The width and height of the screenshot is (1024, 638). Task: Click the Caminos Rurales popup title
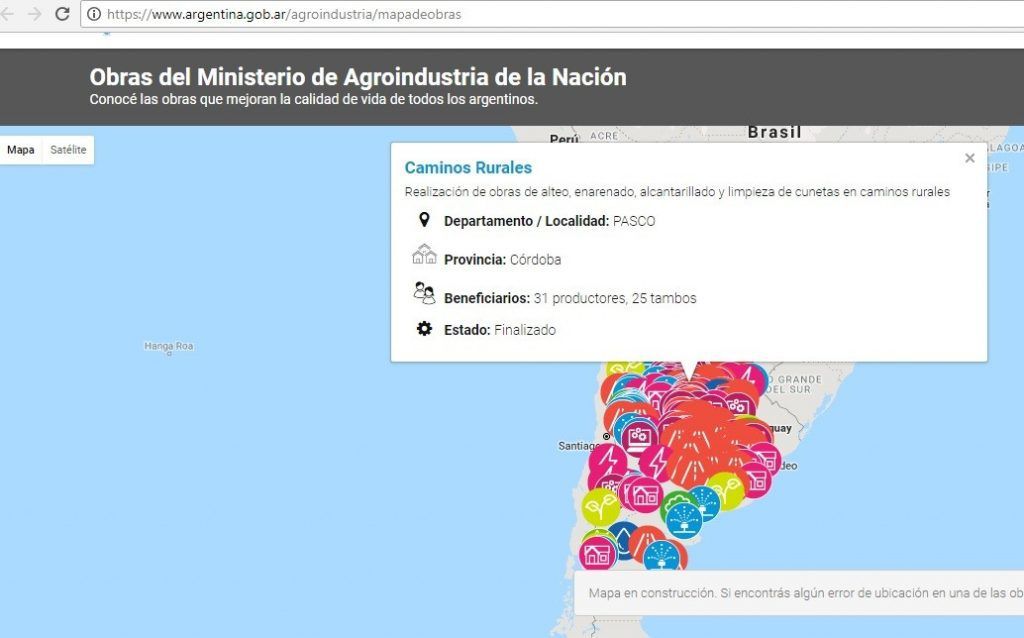pyautogui.click(x=468, y=168)
